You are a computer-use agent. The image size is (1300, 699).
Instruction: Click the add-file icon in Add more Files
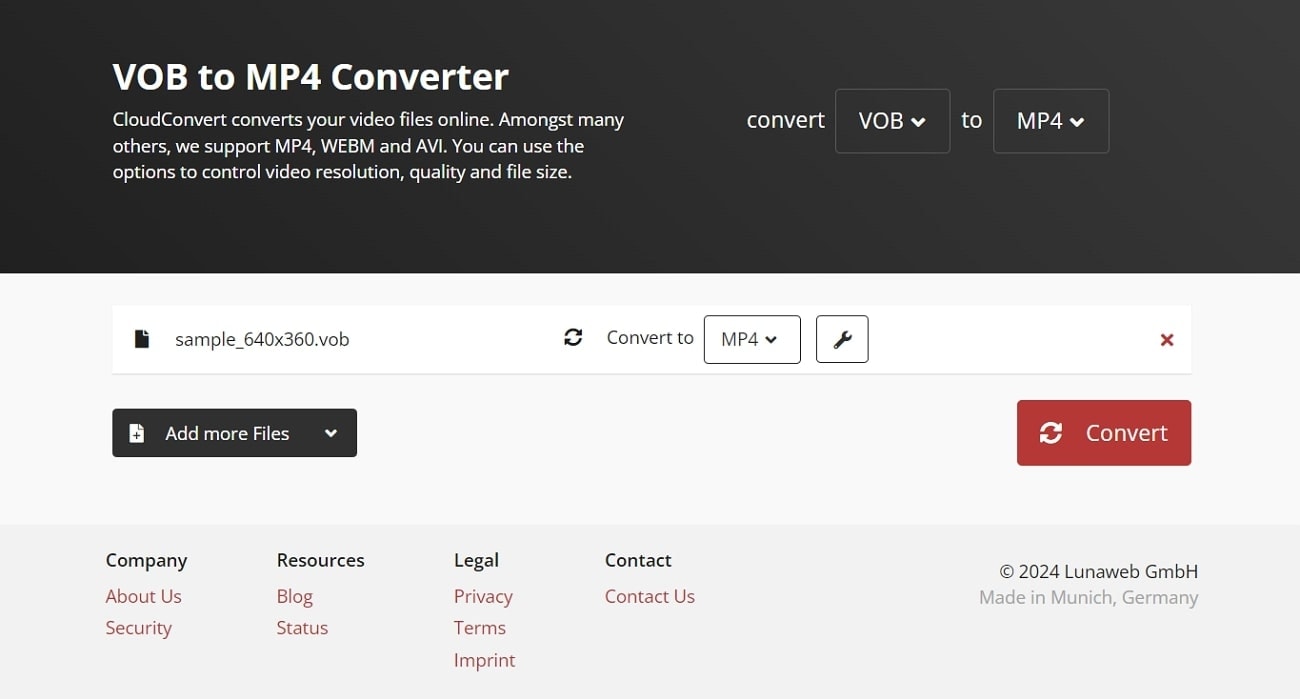click(x=137, y=433)
